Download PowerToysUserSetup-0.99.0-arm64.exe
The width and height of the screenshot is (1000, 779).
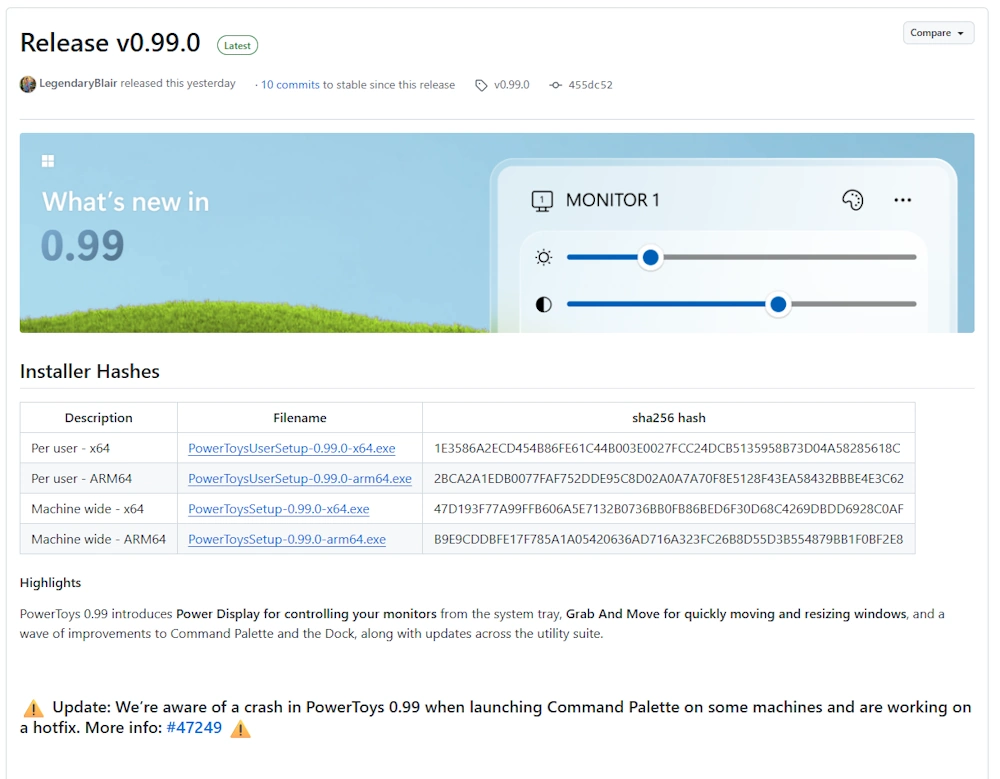pyautogui.click(x=299, y=478)
